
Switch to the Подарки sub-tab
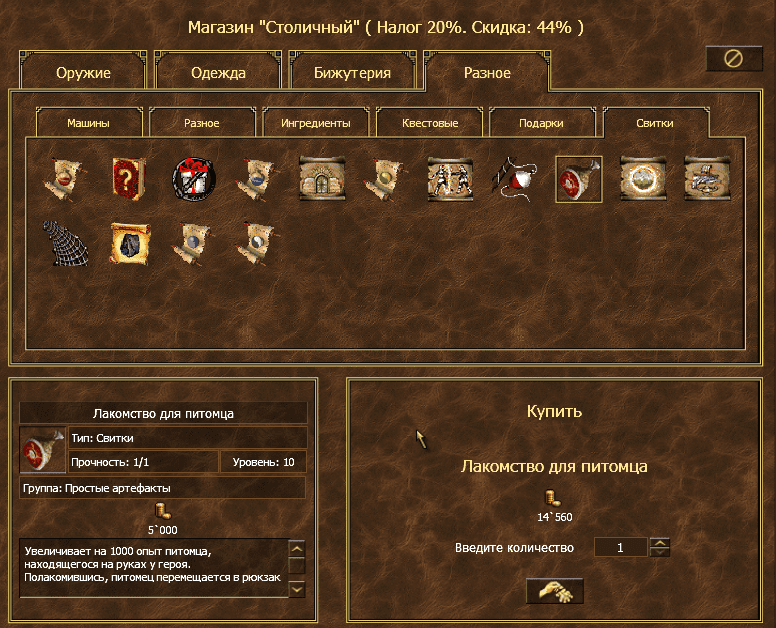(541, 123)
